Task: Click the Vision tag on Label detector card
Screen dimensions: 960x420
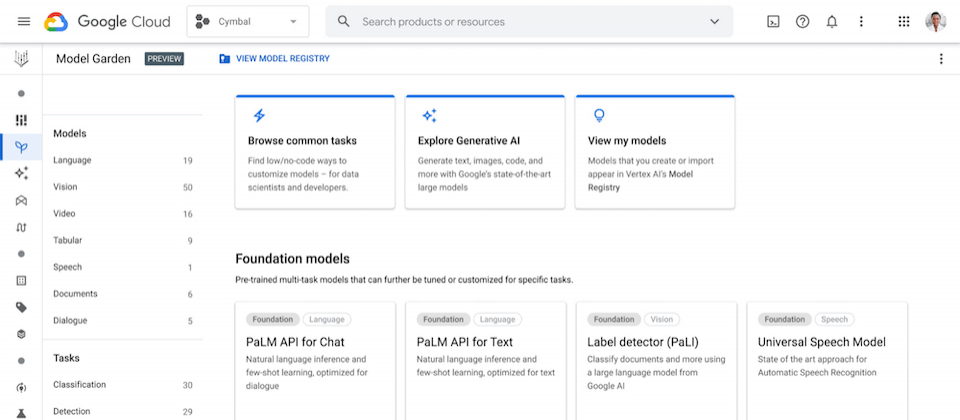Action: point(662,320)
